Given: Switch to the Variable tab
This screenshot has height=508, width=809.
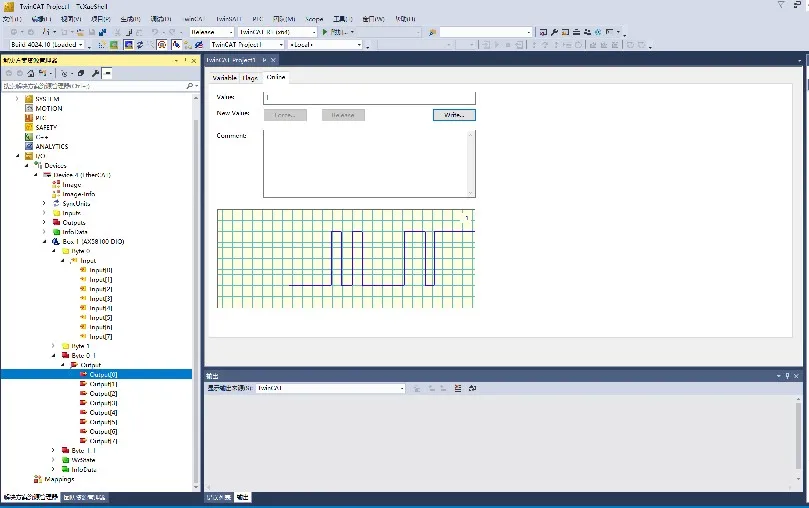Looking at the screenshot, I should pos(224,77).
